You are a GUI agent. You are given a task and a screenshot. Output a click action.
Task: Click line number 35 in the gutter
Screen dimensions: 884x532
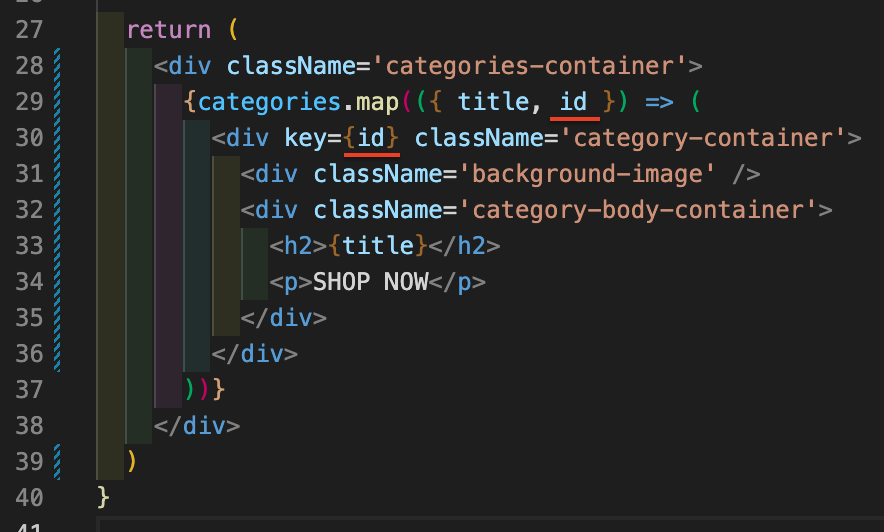tap(29, 318)
